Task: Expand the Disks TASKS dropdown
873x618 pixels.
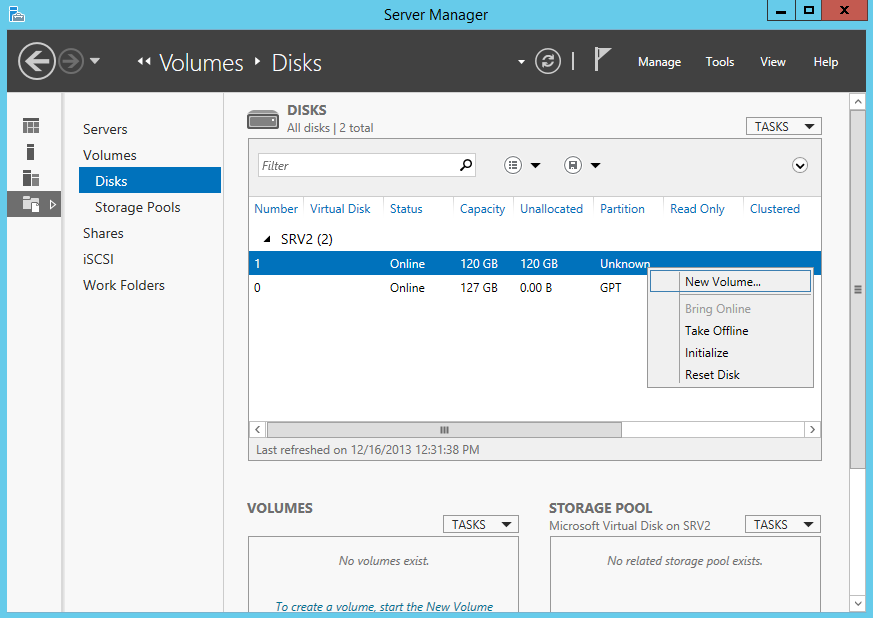Action: (x=783, y=127)
